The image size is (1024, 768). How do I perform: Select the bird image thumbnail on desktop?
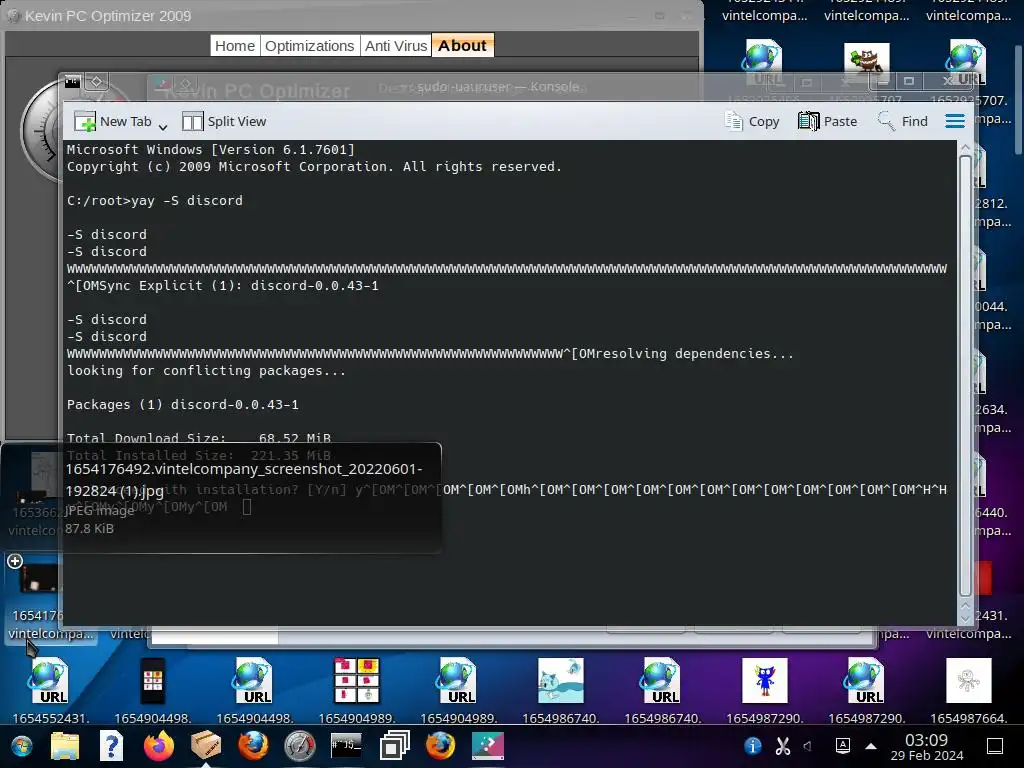pos(866,62)
